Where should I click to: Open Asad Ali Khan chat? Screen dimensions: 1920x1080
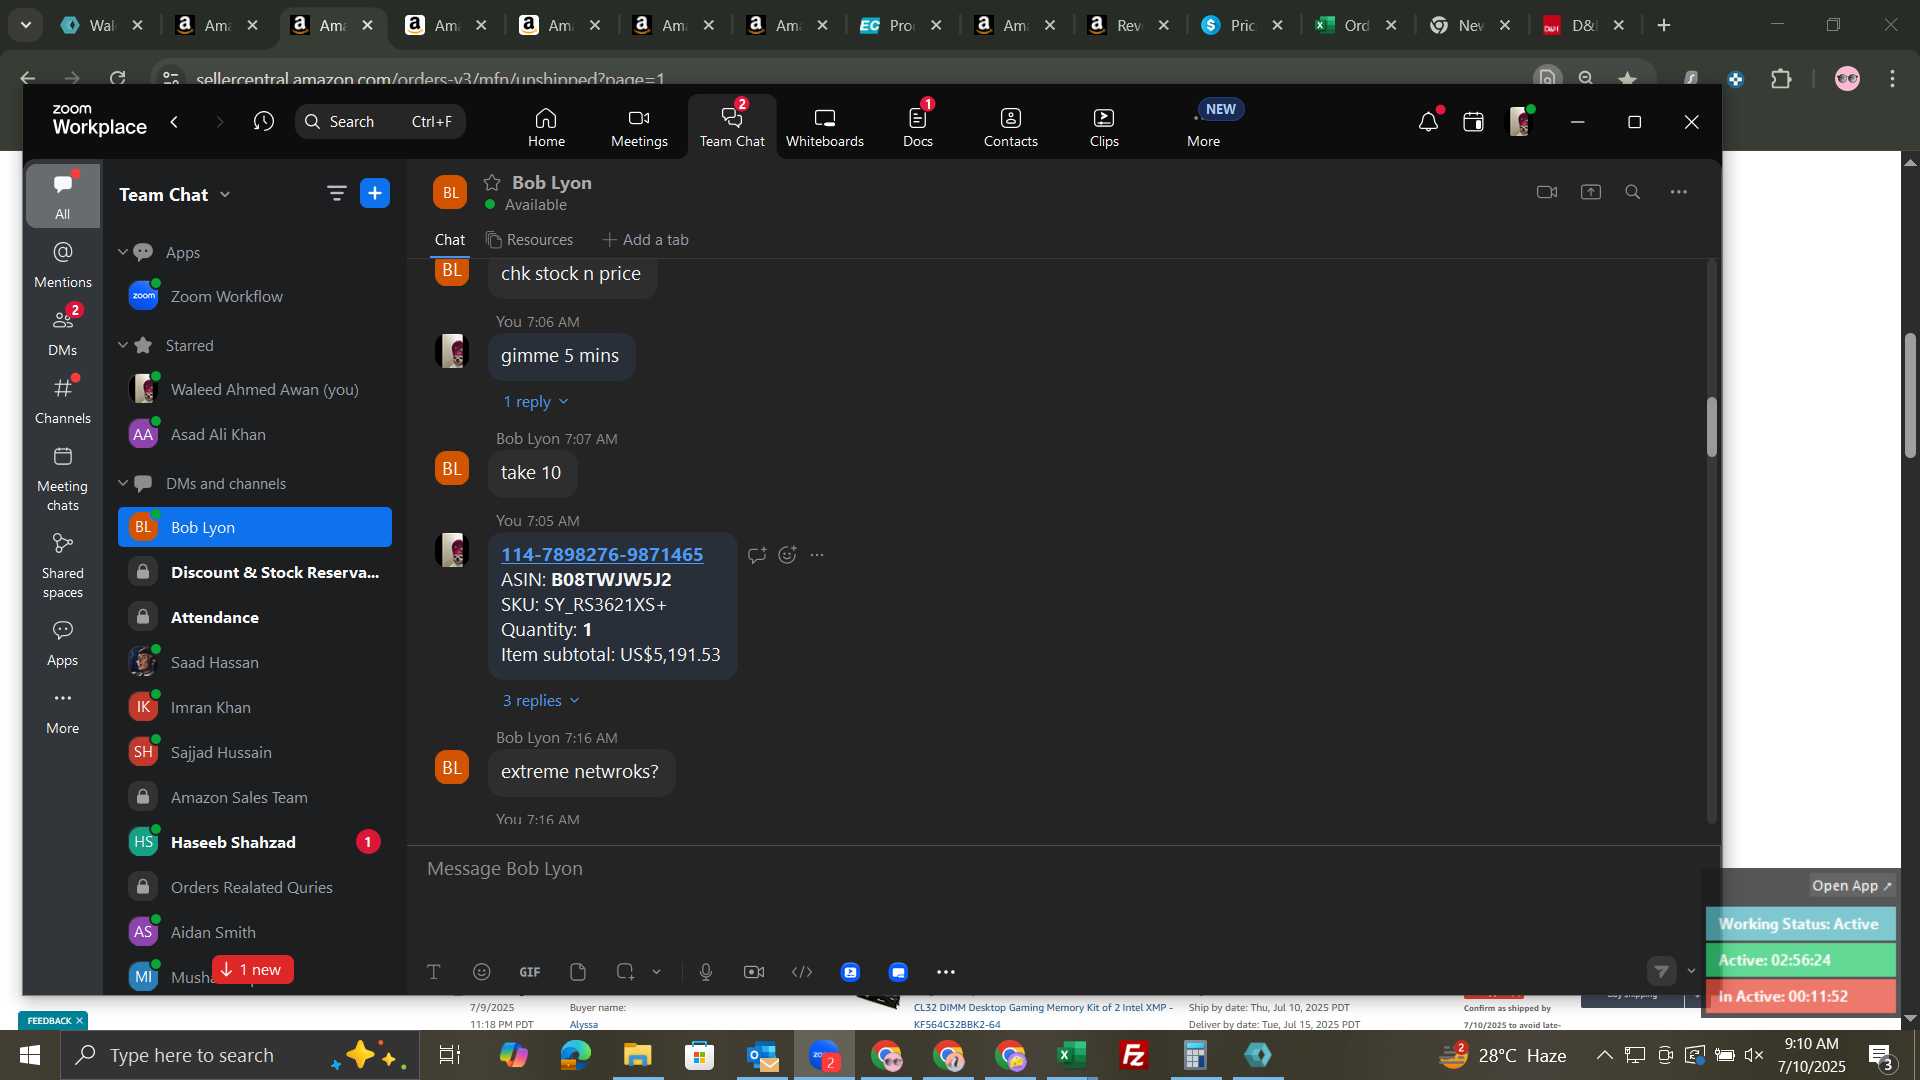pyautogui.click(x=255, y=434)
